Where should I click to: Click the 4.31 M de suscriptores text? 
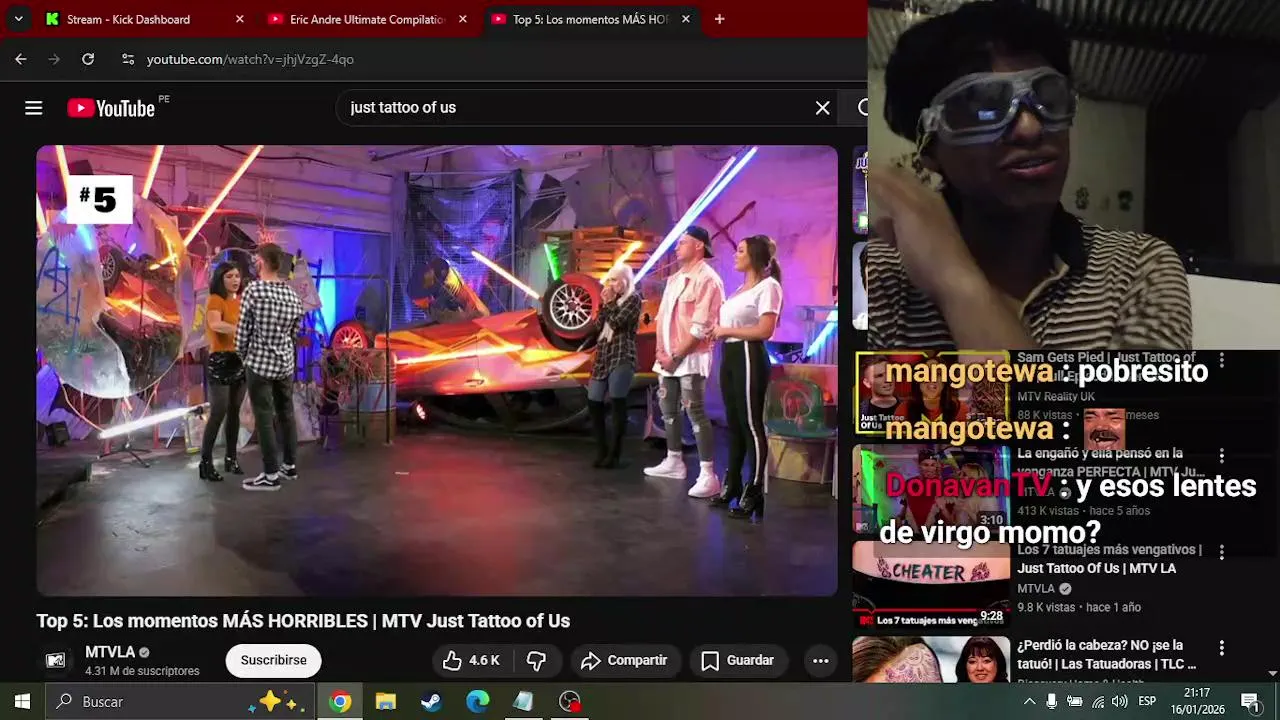click(142, 671)
